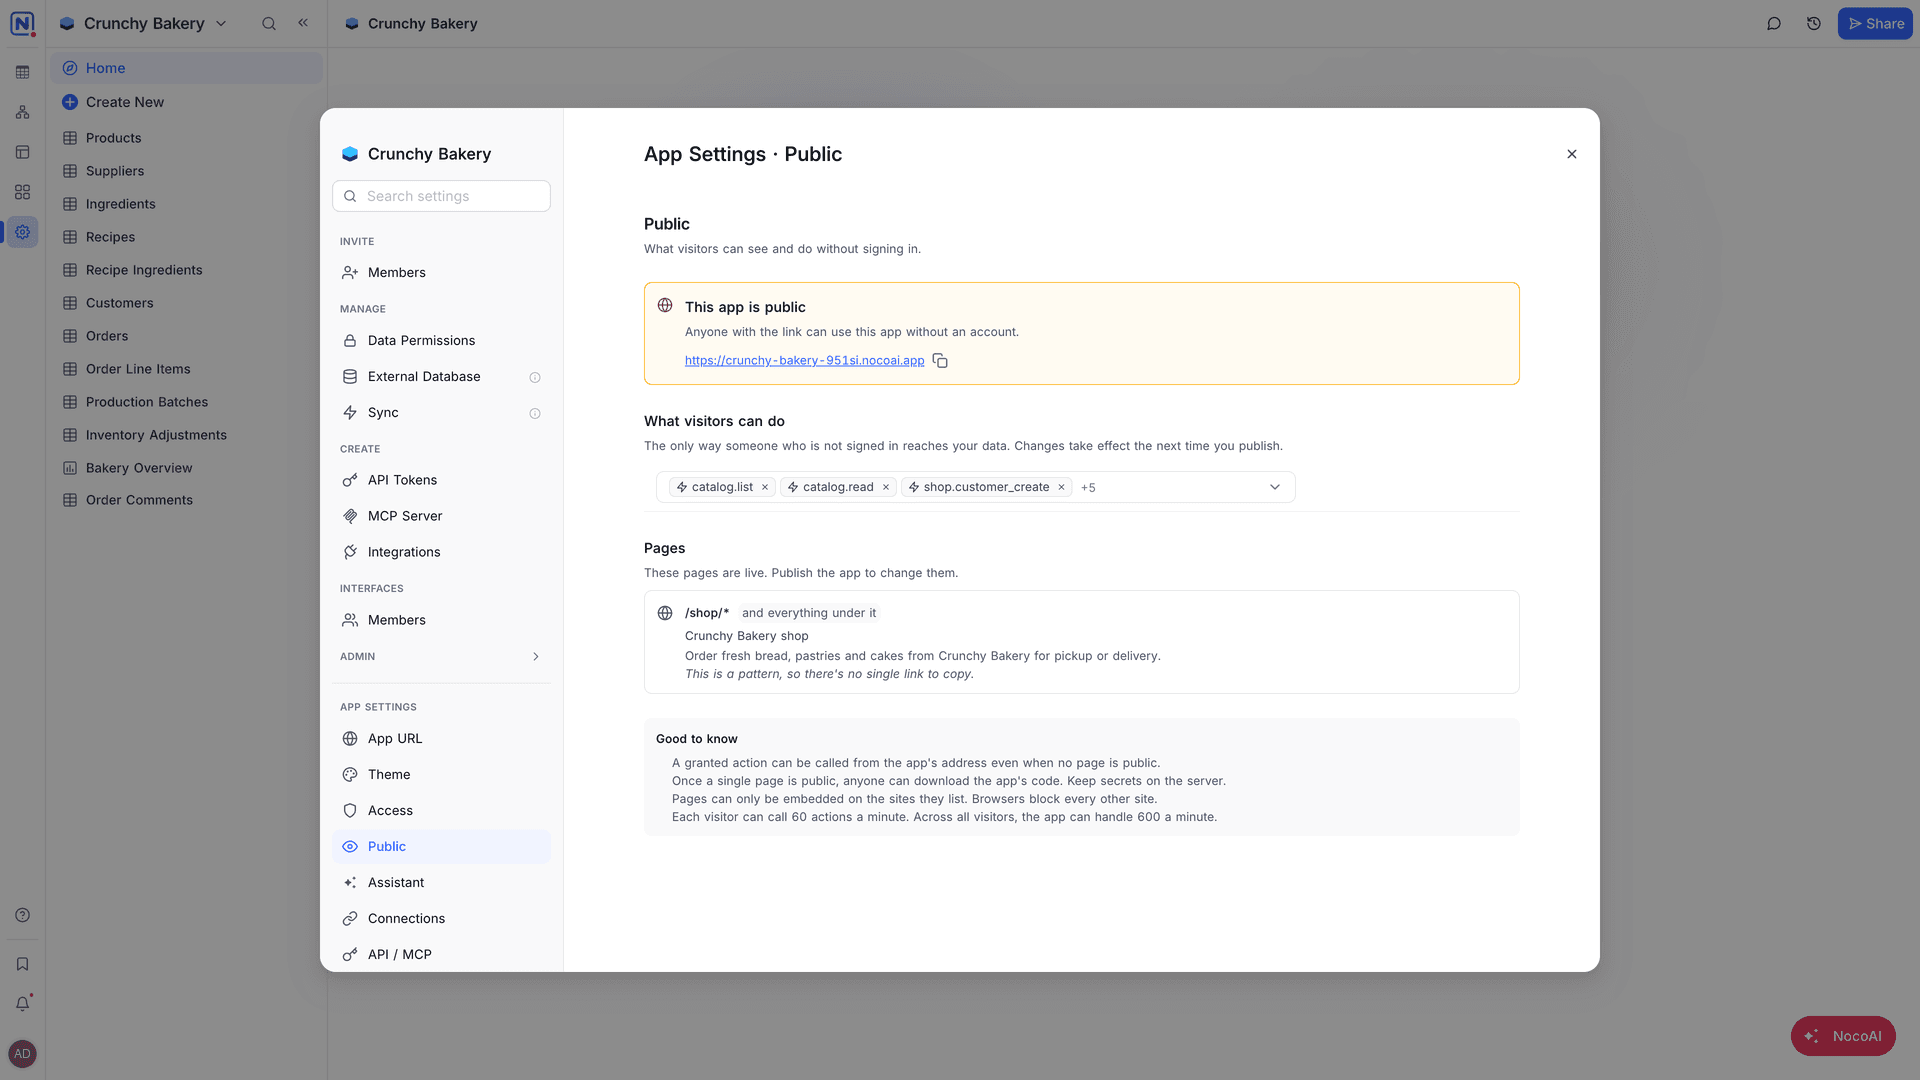
Task: Collapse the sidebar with double-chevron icon
Action: pos(303,22)
